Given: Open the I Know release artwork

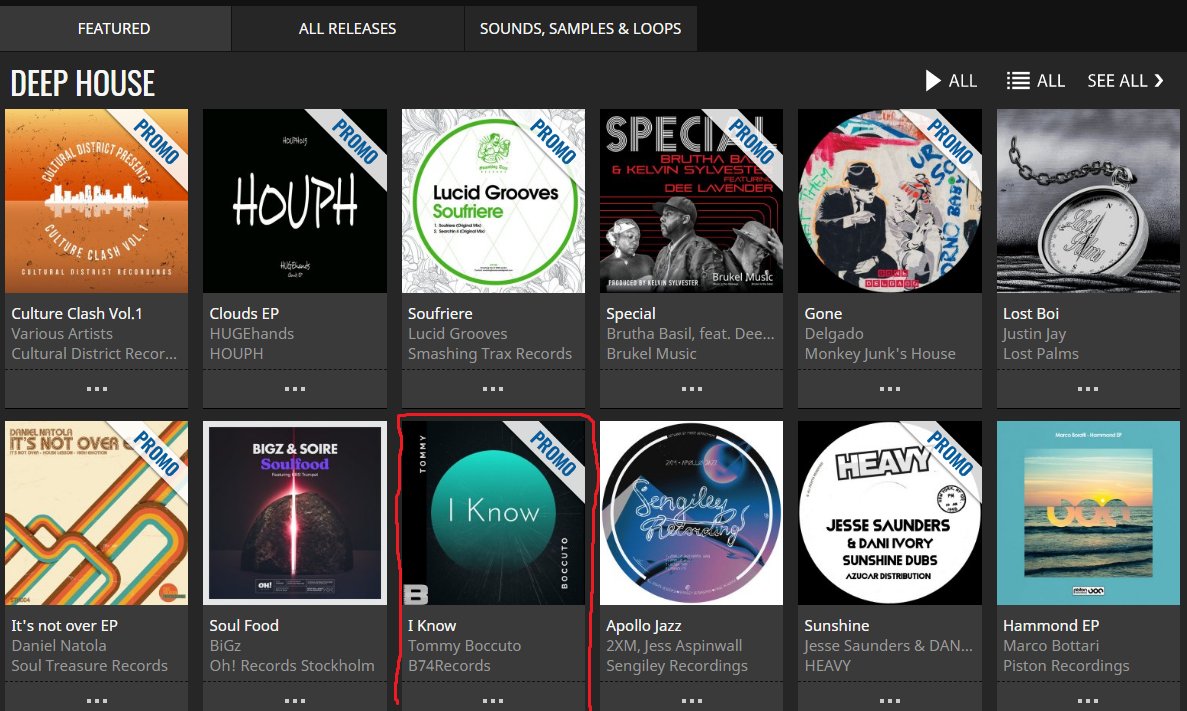Looking at the screenshot, I should [493, 512].
